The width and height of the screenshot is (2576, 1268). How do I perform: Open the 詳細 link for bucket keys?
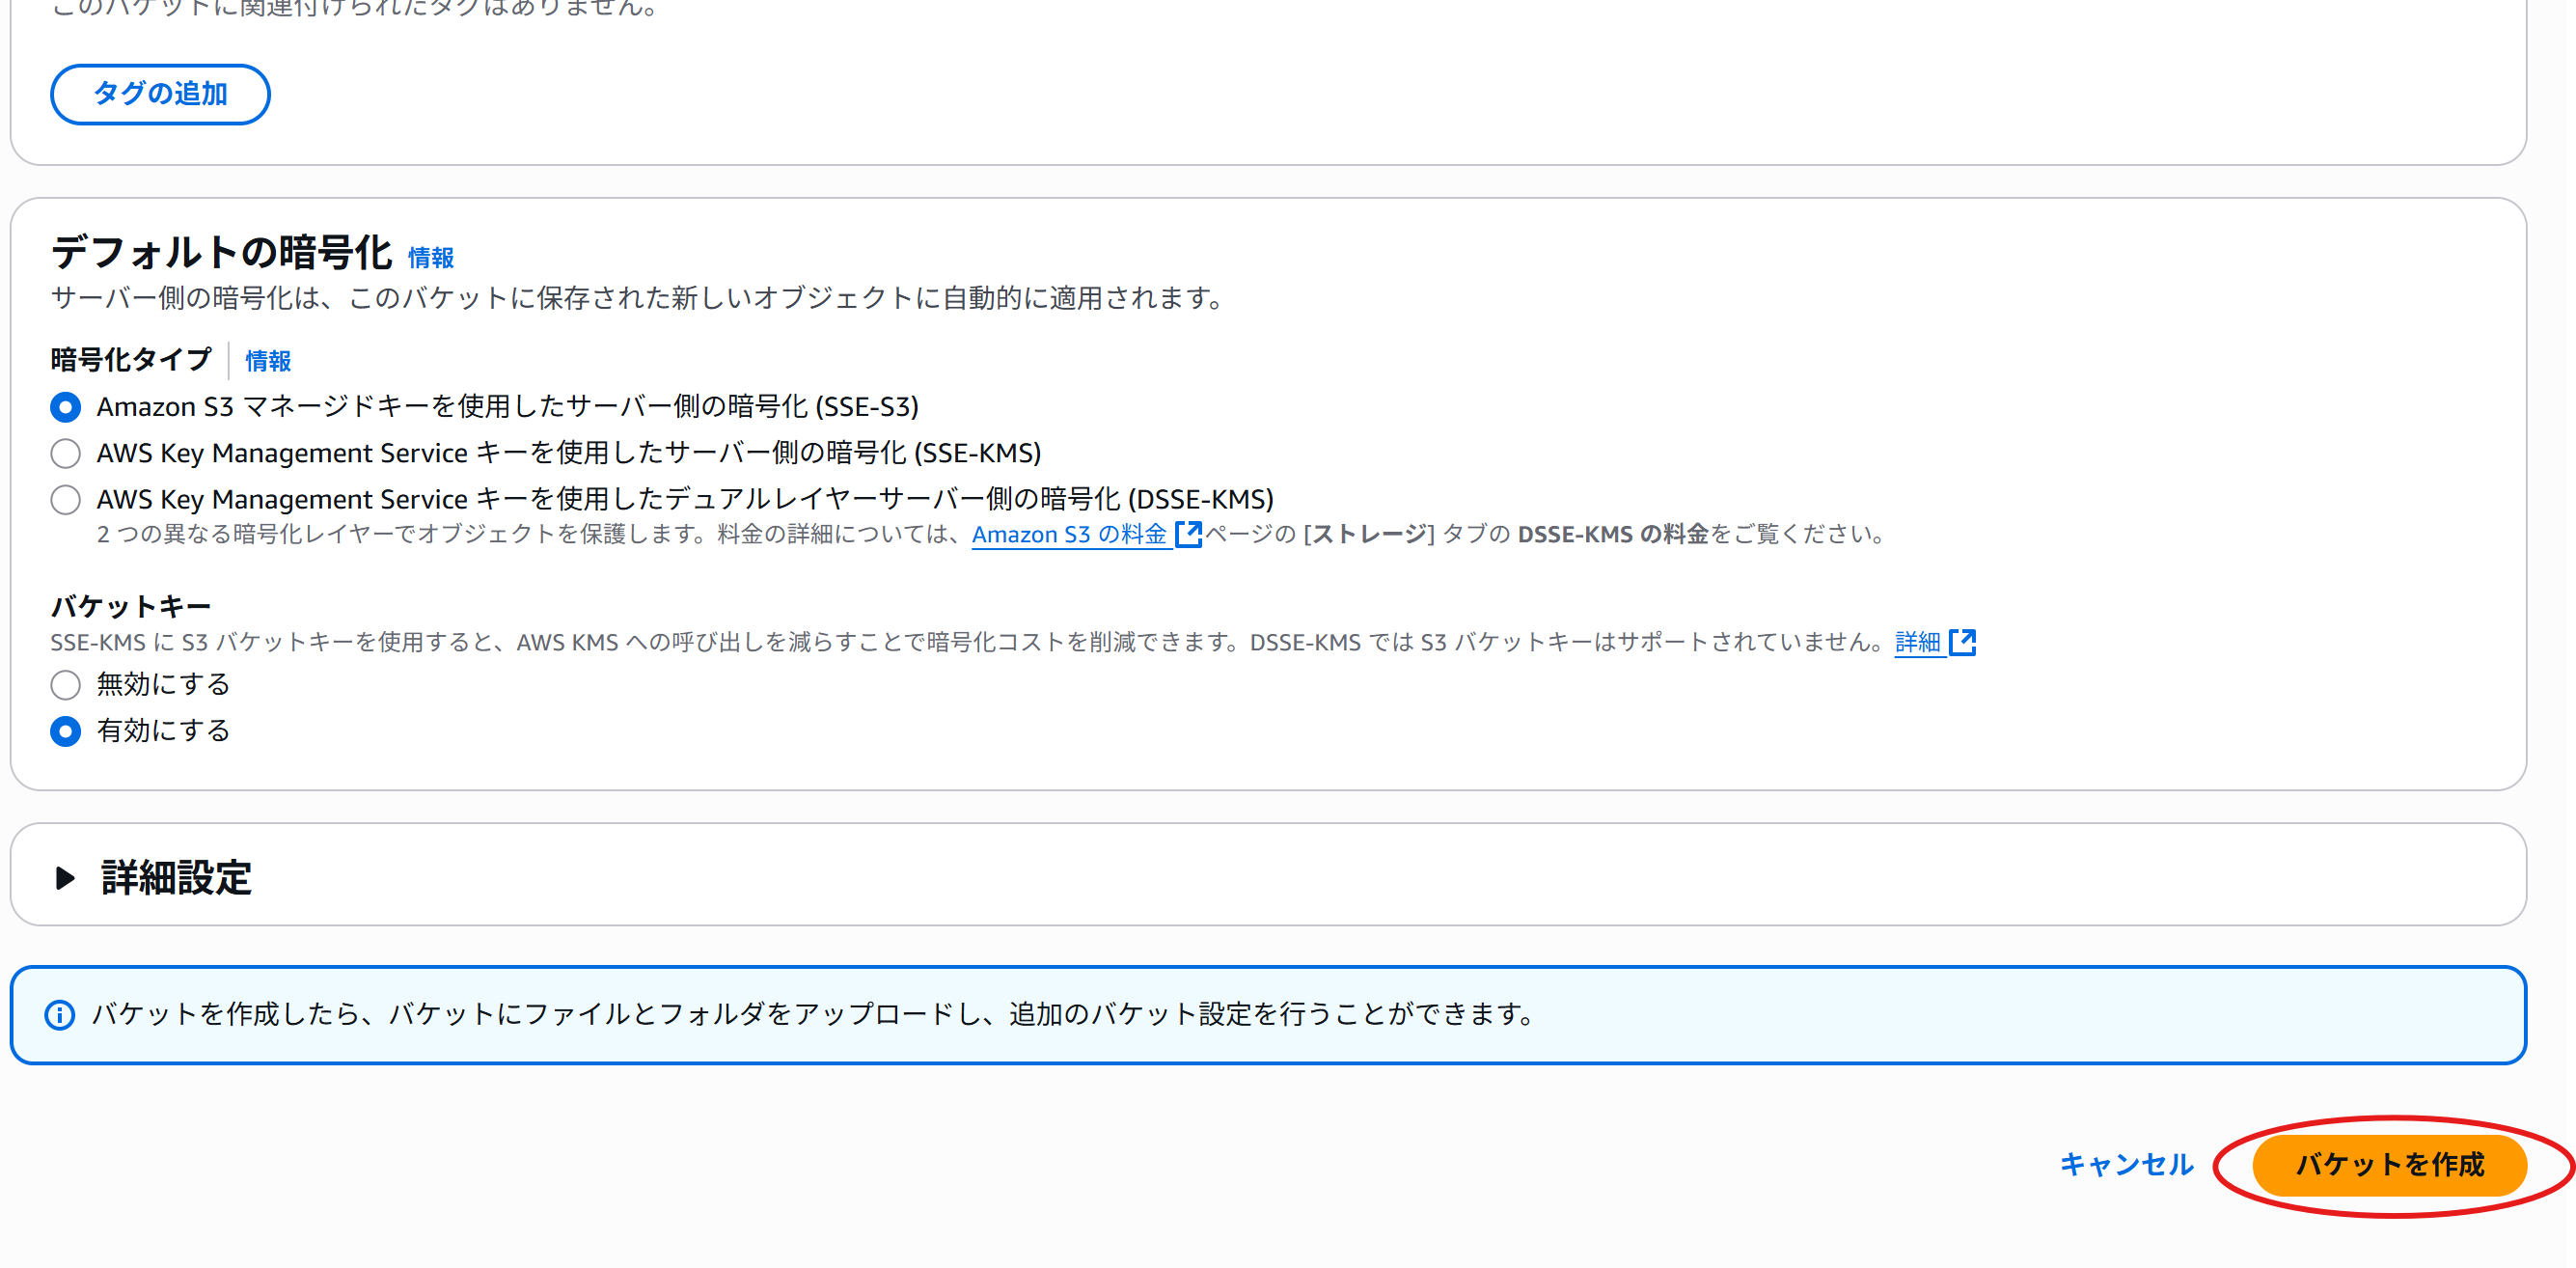[1918, 642]
